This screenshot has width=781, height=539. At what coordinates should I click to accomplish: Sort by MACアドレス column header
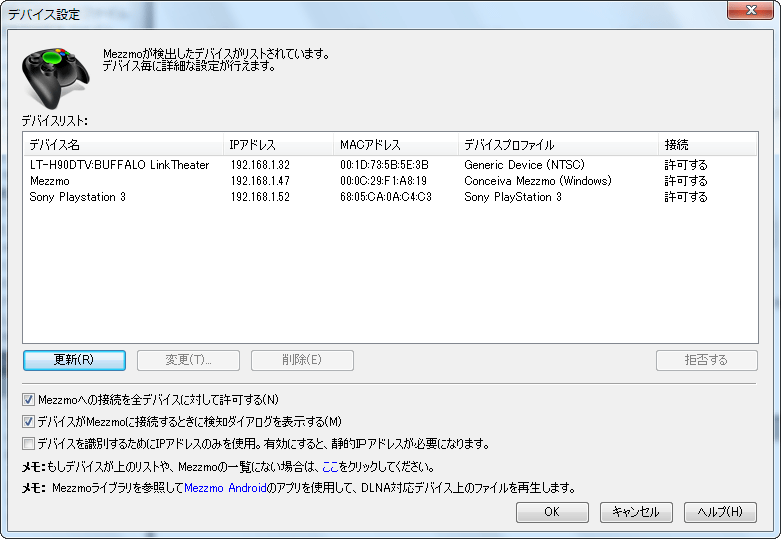[396, 145]
